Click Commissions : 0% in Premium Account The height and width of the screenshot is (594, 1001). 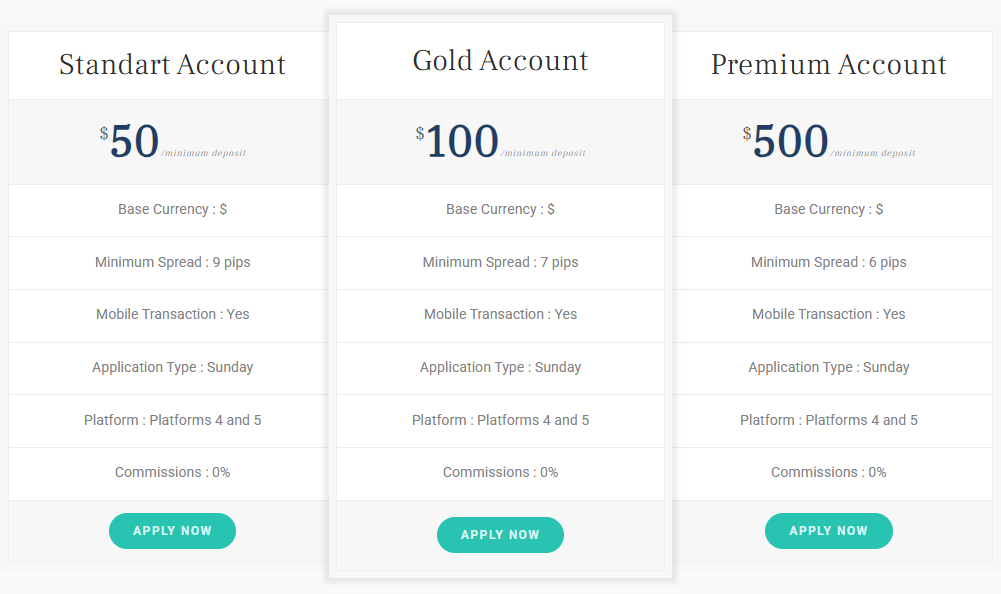coord(828,473)
